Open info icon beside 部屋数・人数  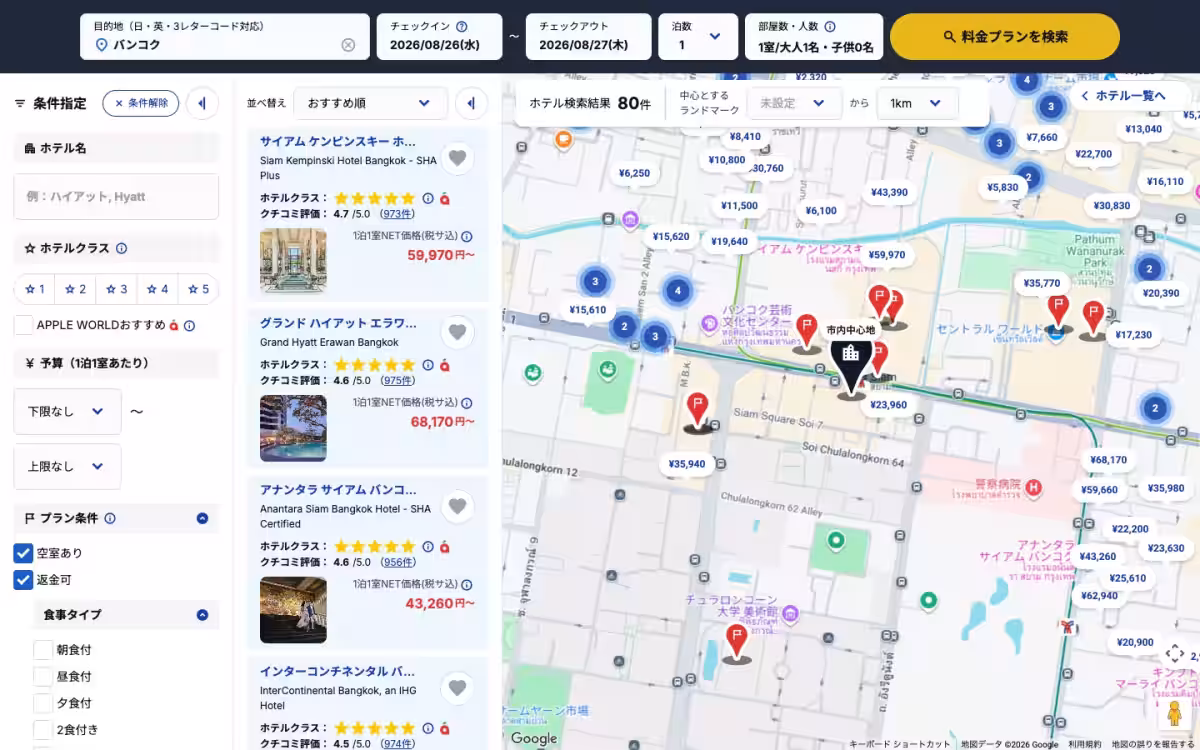[829, 27]
